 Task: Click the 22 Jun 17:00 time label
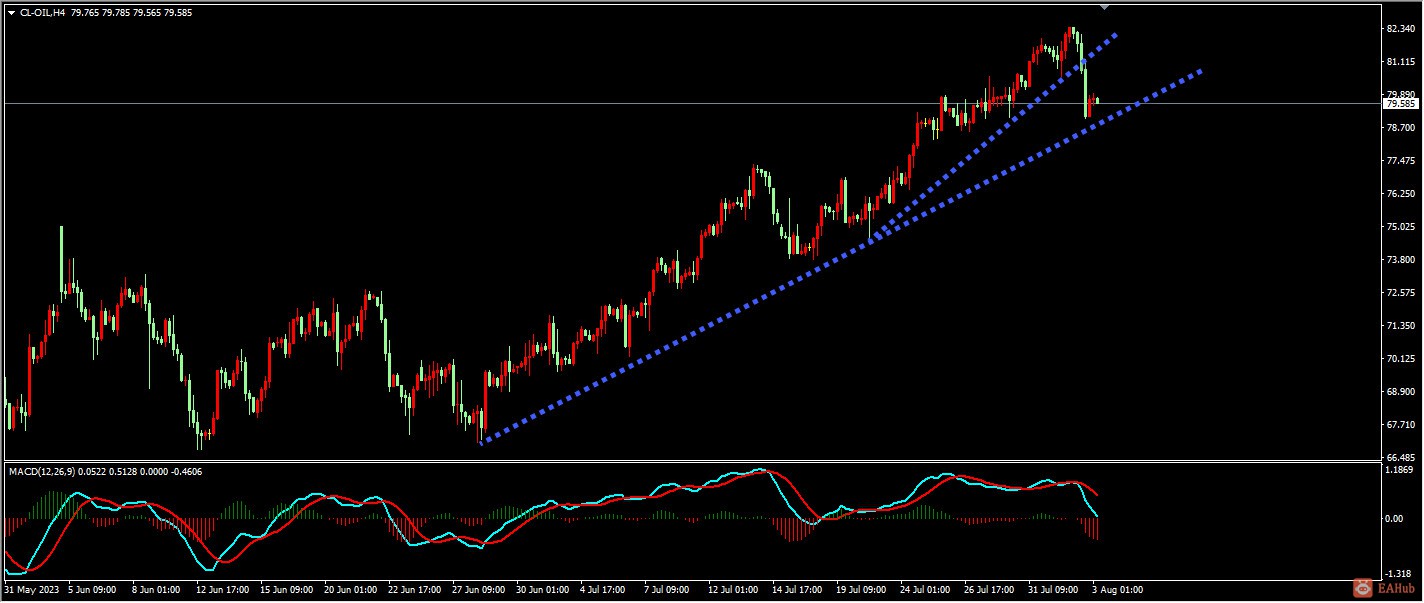coord(415,590)
